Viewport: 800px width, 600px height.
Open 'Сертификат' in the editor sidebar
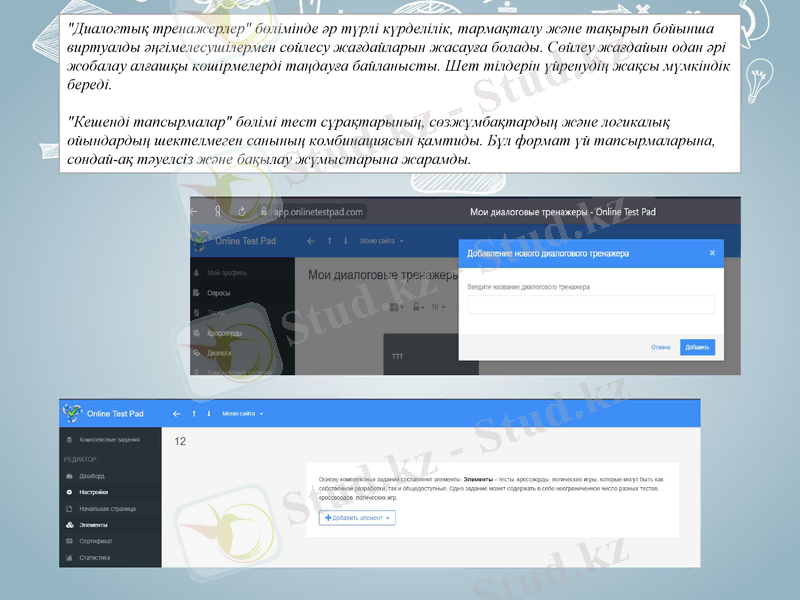click(x=96, y=541)
